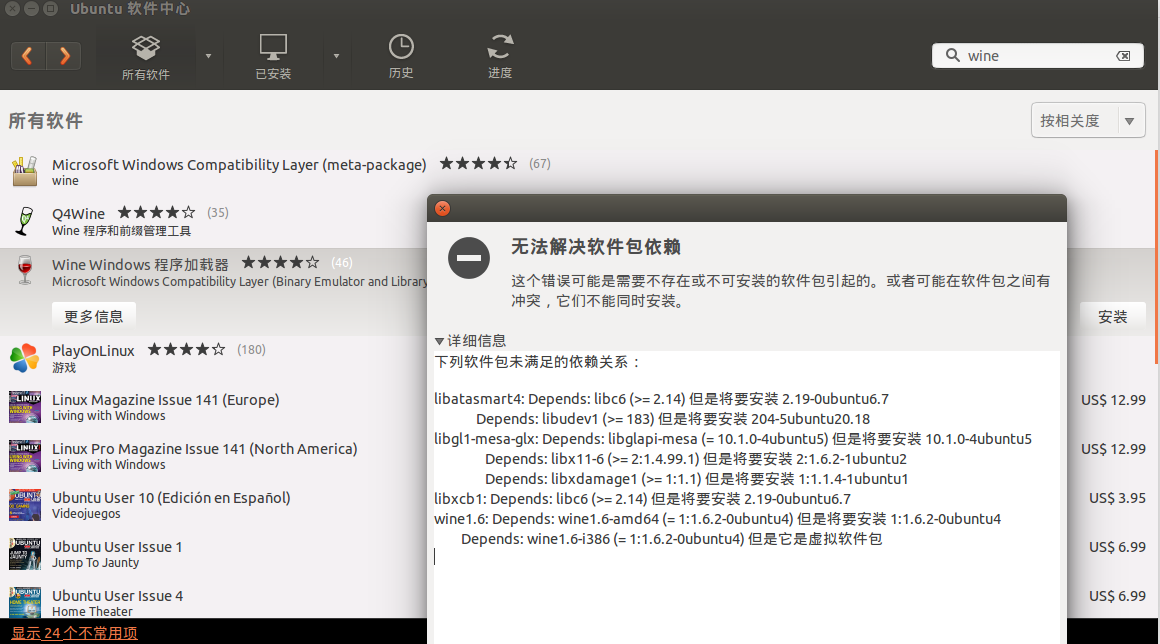Click star rating of Microsoft Windows Compatibility Layer
The height and width of the screenshot is (644, 1160).
pyautogui.click(x=478, y=163)
